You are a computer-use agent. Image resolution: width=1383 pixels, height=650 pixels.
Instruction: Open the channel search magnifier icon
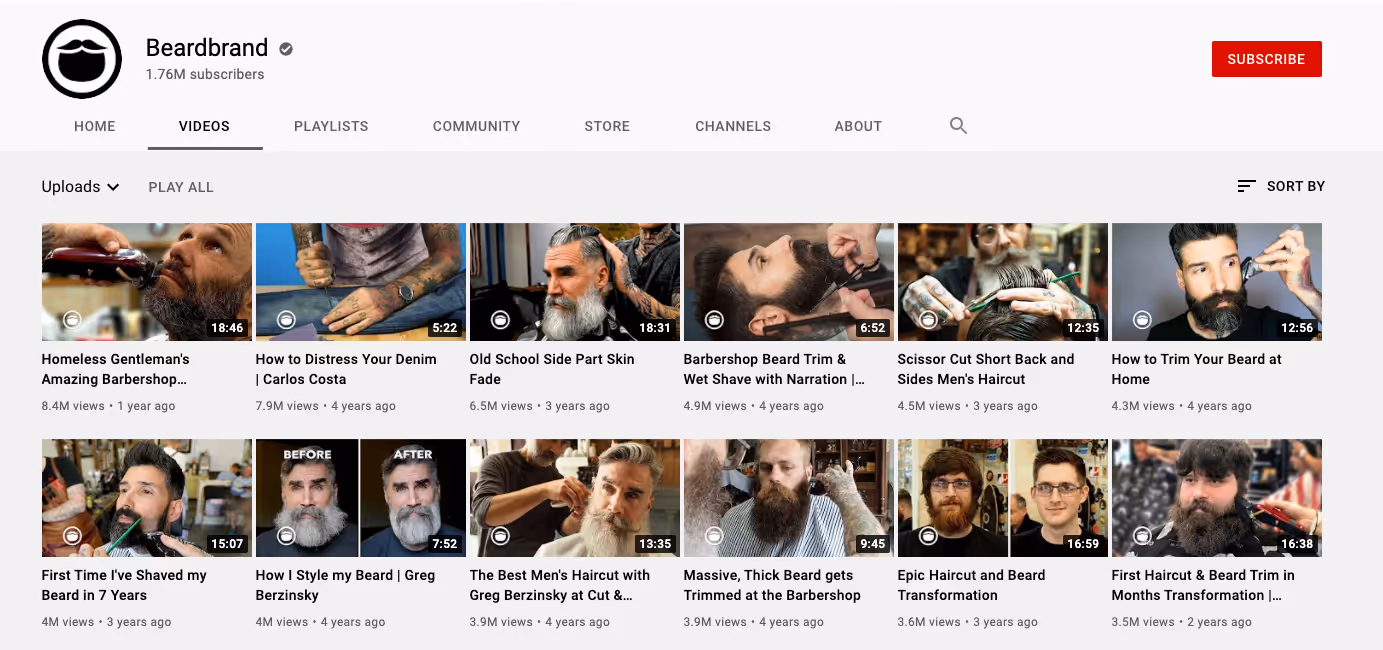(958, 126)
